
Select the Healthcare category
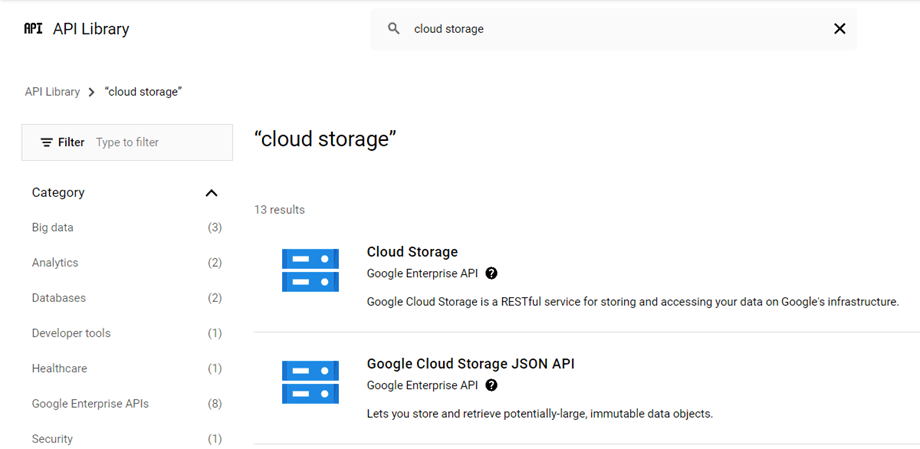coord(59,369)
